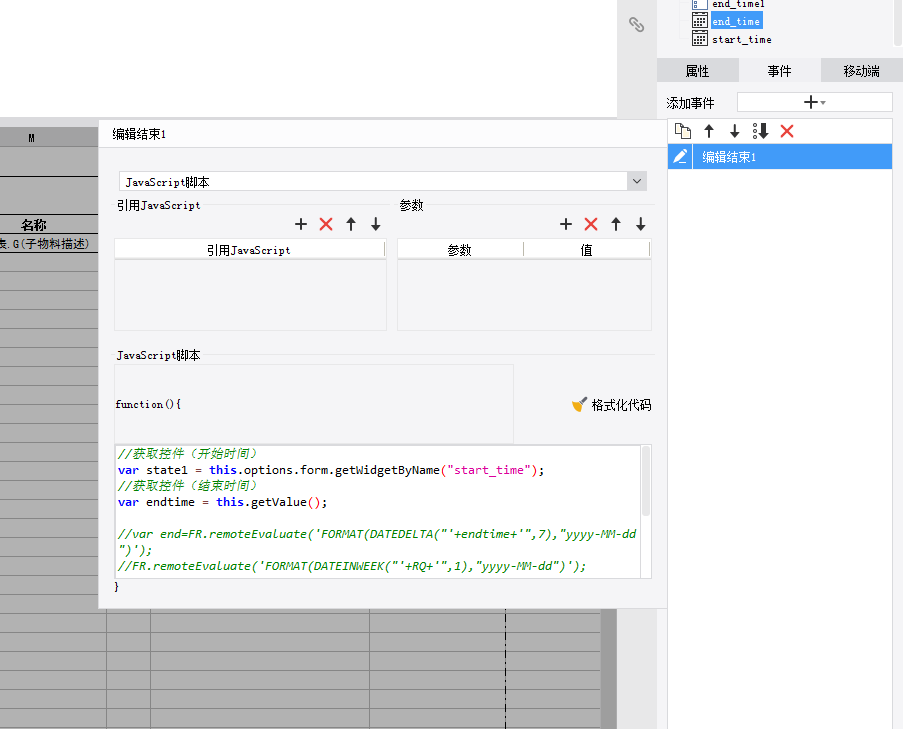Delete the event with the red X

click(x=787, y=131)
